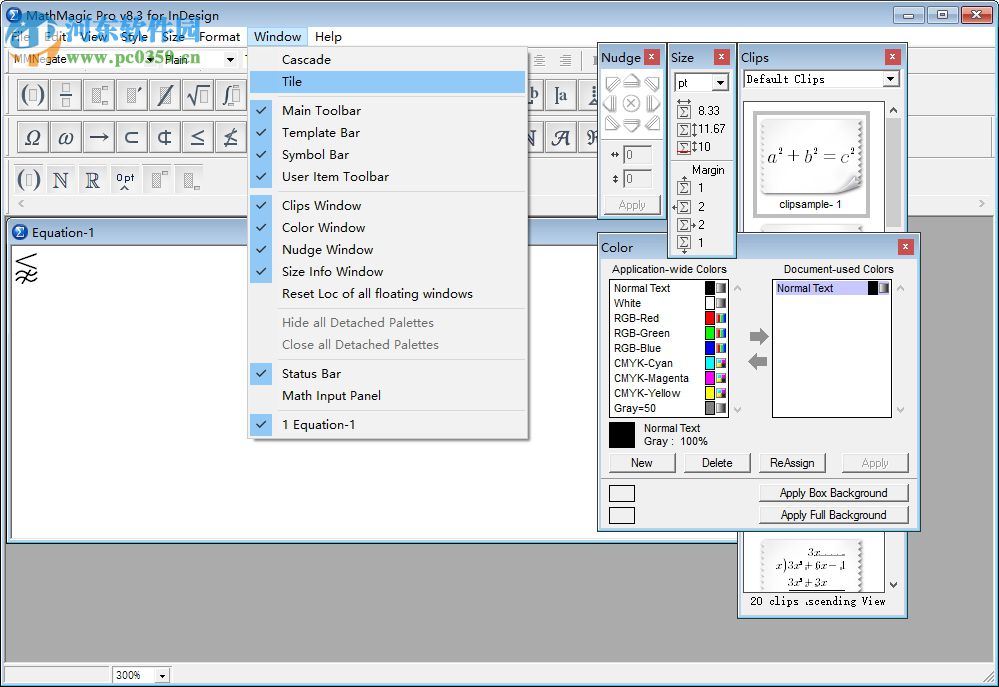
Task: Open the fraction template icon
Action: (65, 95)
